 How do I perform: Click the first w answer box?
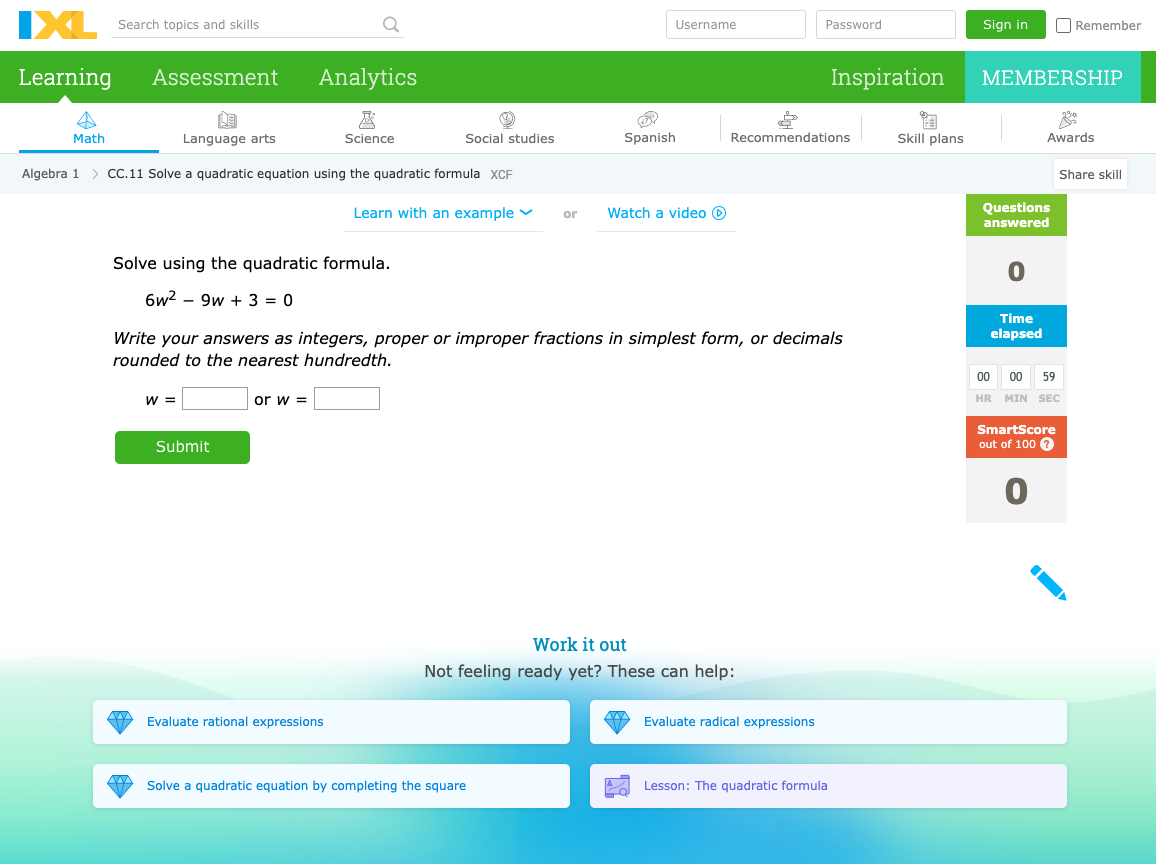215,399
